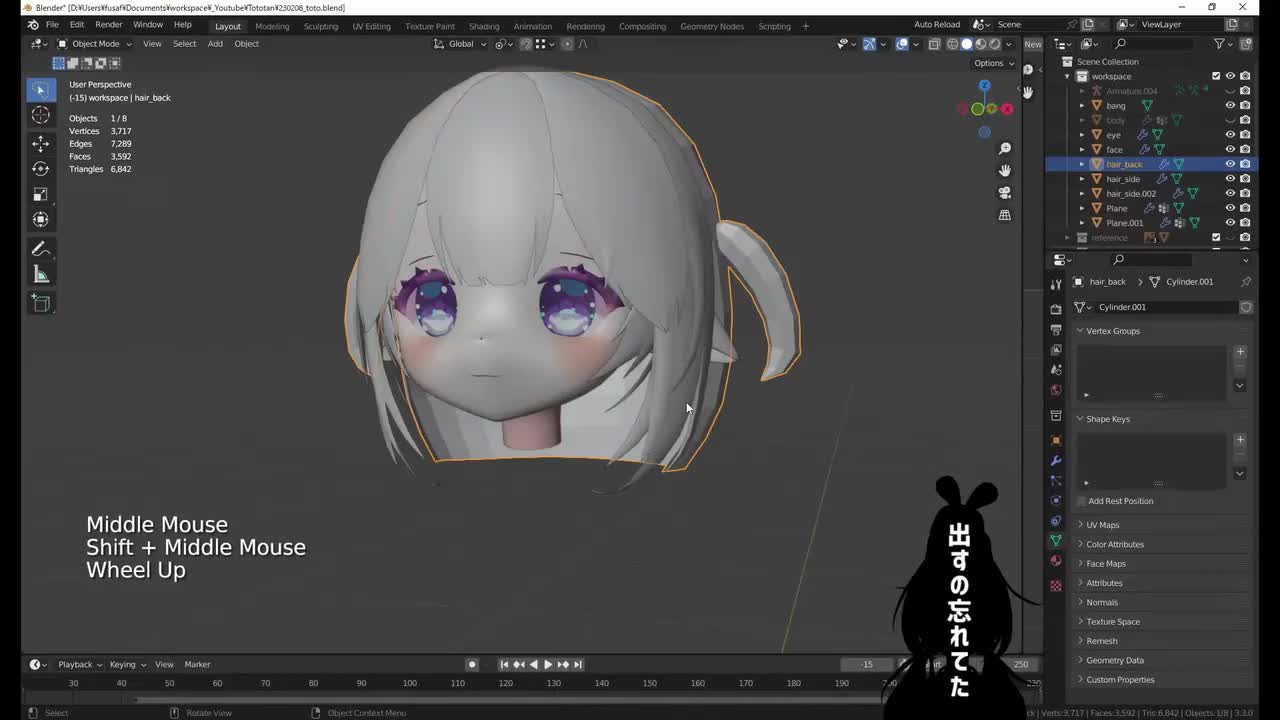The width and height of the screenshot is (1280, 720).
Task: Open the Texture properties tab
Action: (1056, 586)
